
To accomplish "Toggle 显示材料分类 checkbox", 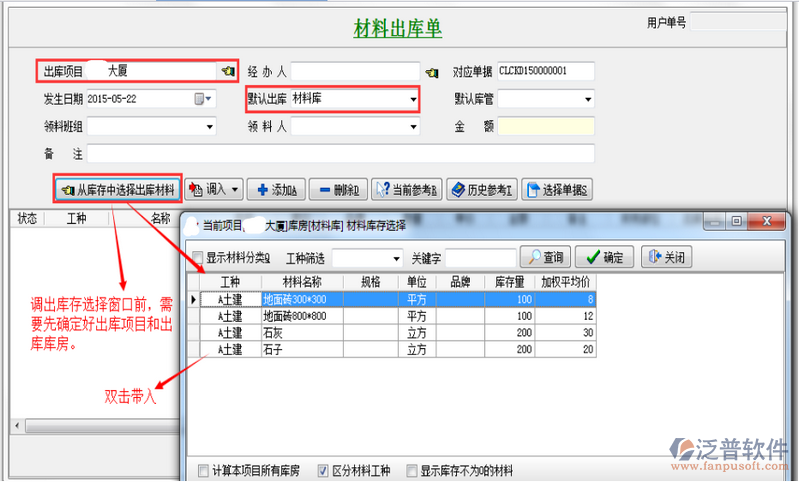I will point(198,258).
